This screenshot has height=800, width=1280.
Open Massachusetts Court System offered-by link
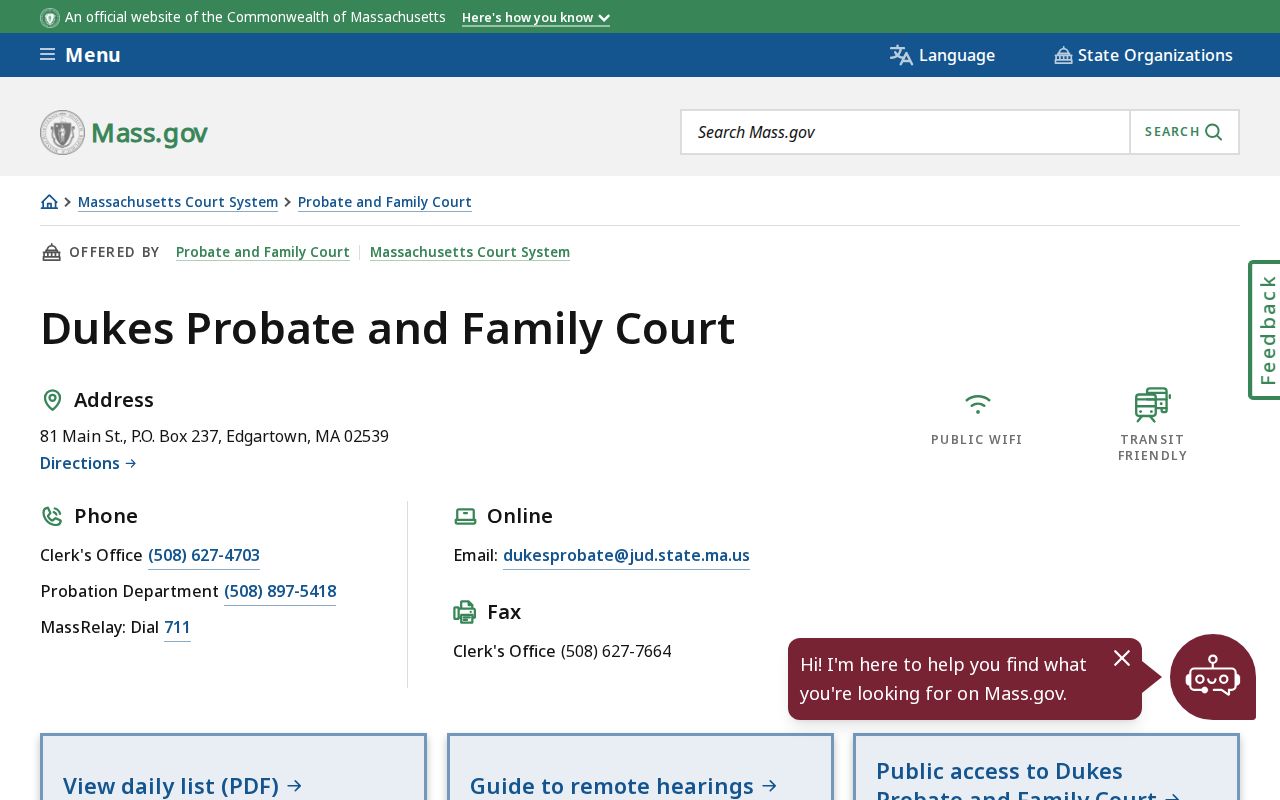tap(470, 252)
